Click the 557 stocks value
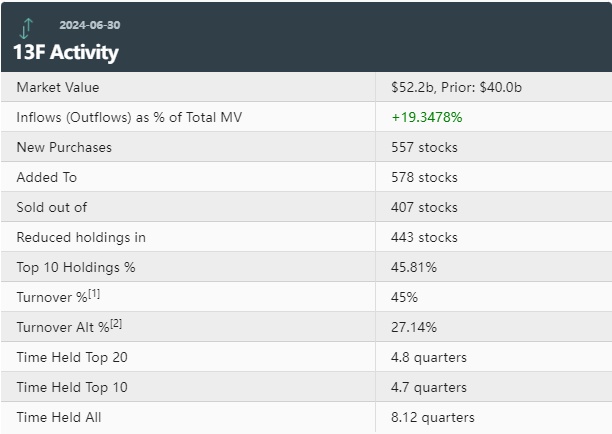 pyautogui.click(x=424, y=147)
